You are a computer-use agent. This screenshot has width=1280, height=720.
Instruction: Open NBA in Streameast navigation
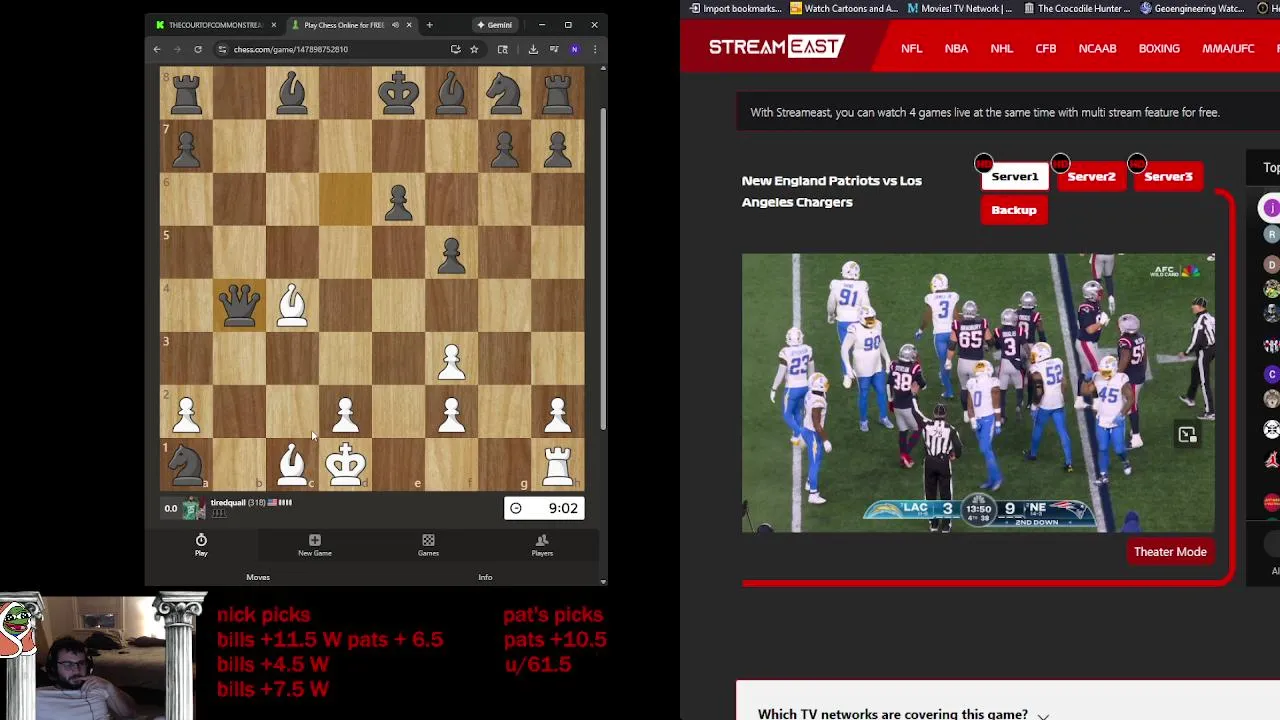pyautogui.click(x=956, y=48)
